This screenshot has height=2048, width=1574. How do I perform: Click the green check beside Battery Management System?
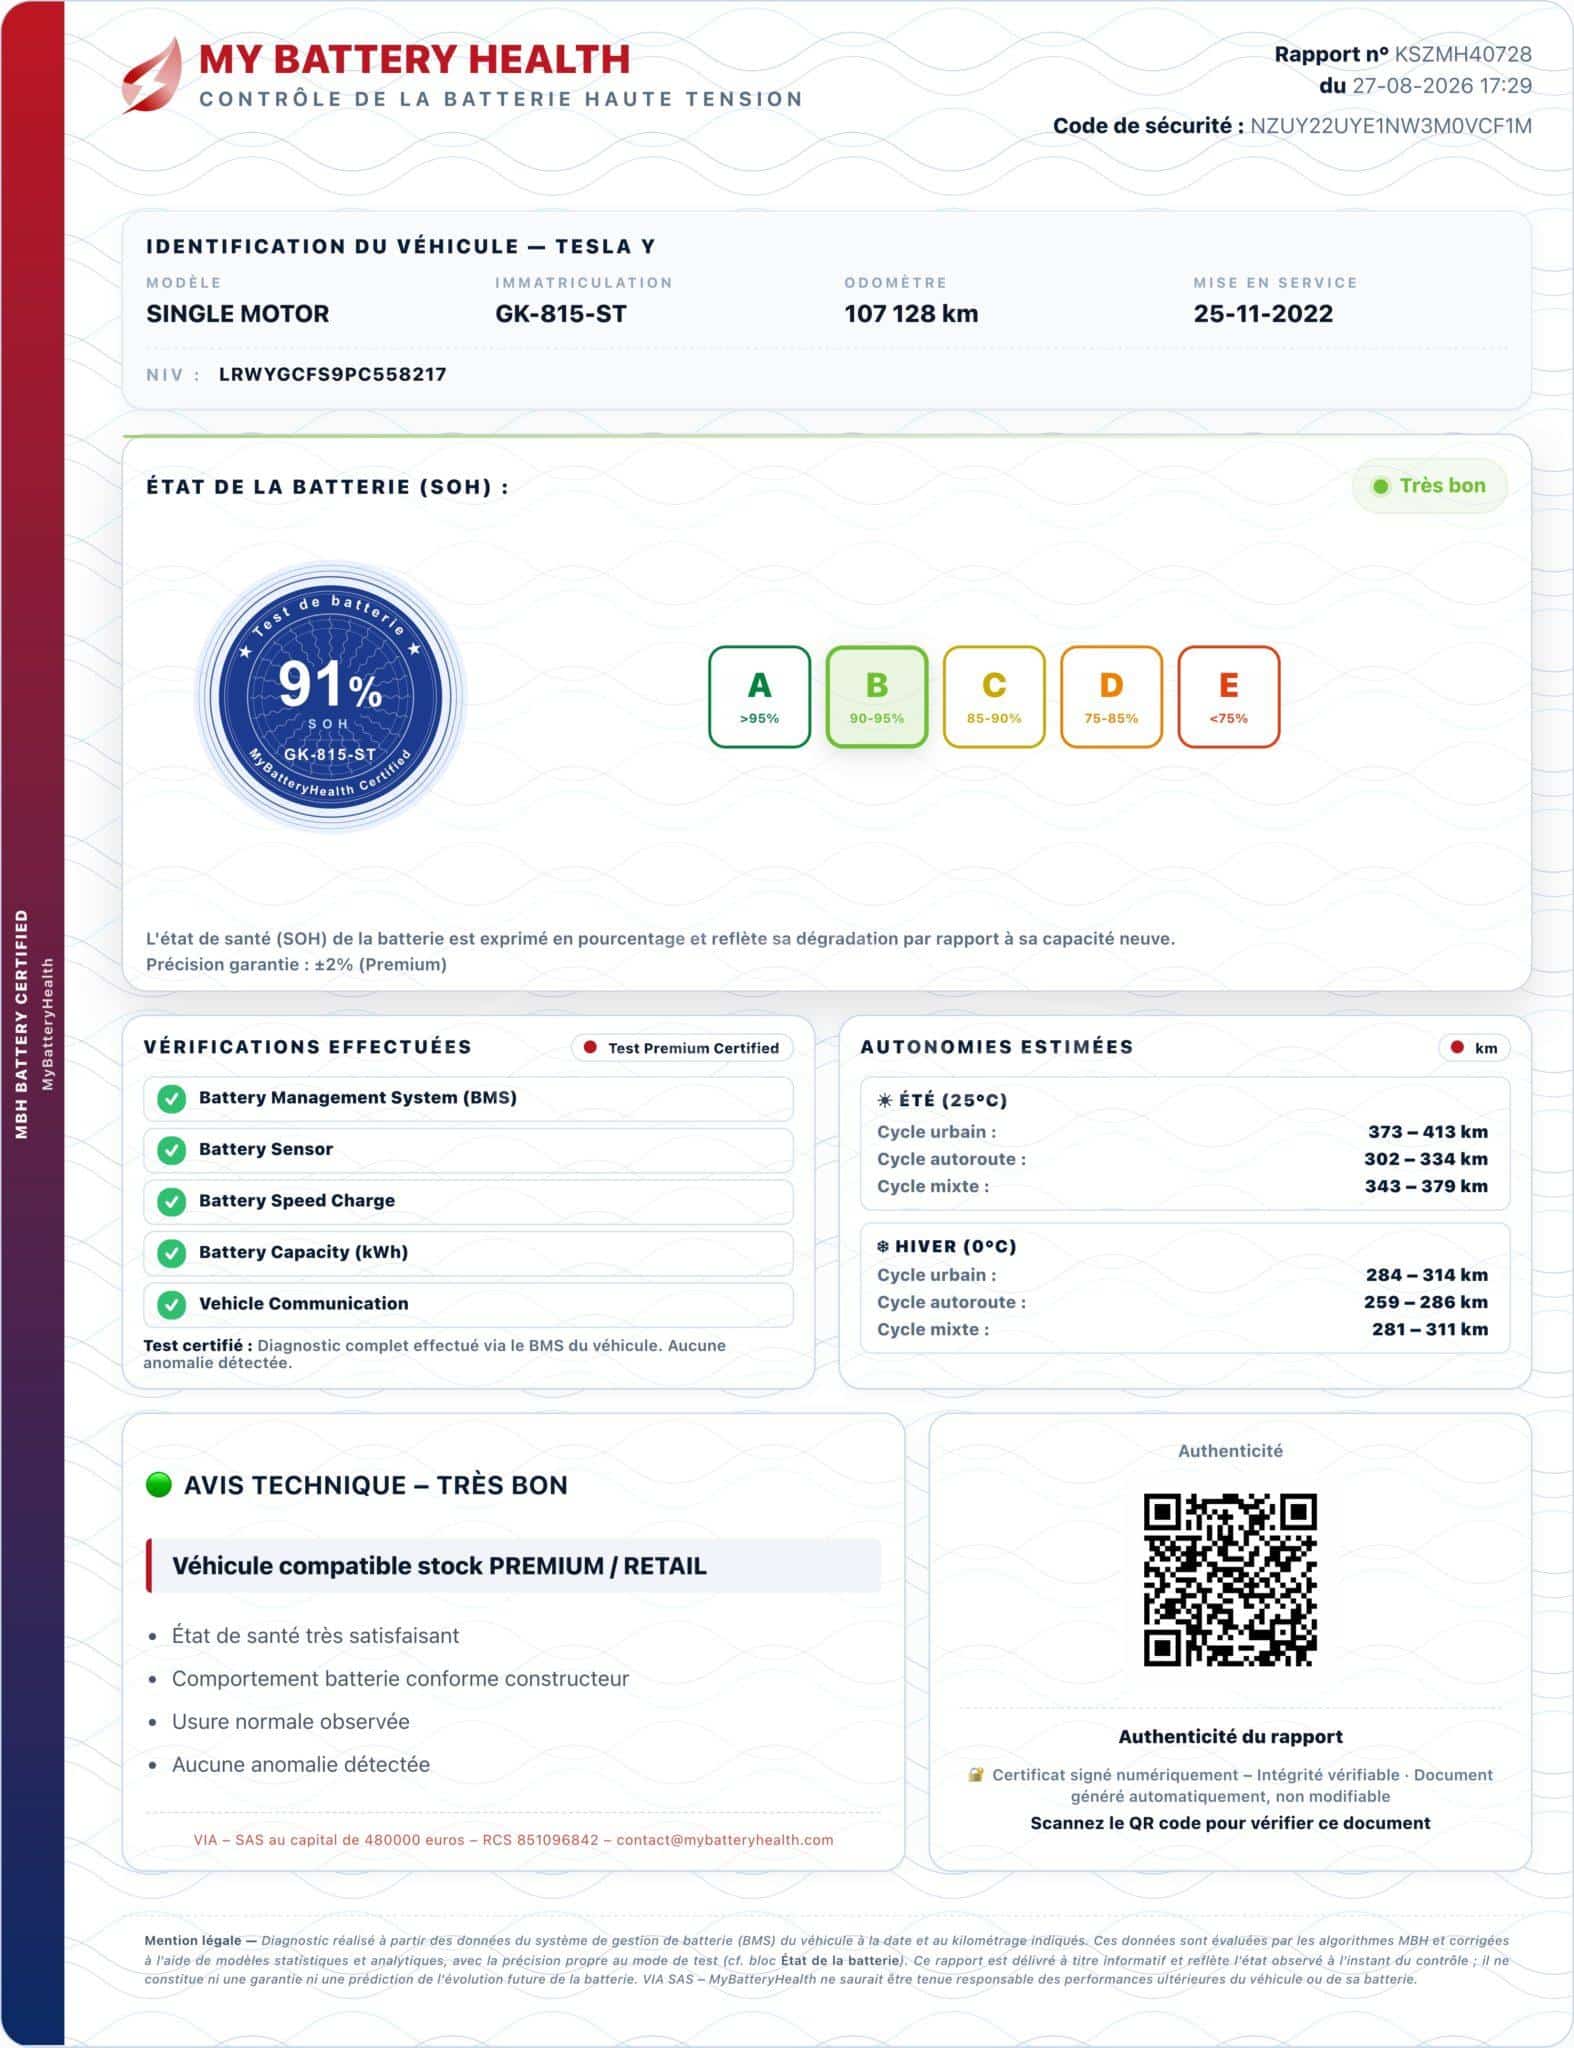coord(172,1099)
